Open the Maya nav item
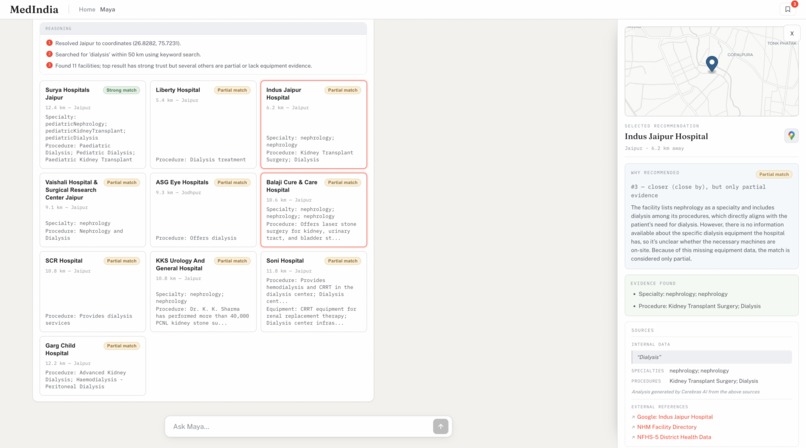 [x=107, y=9]
